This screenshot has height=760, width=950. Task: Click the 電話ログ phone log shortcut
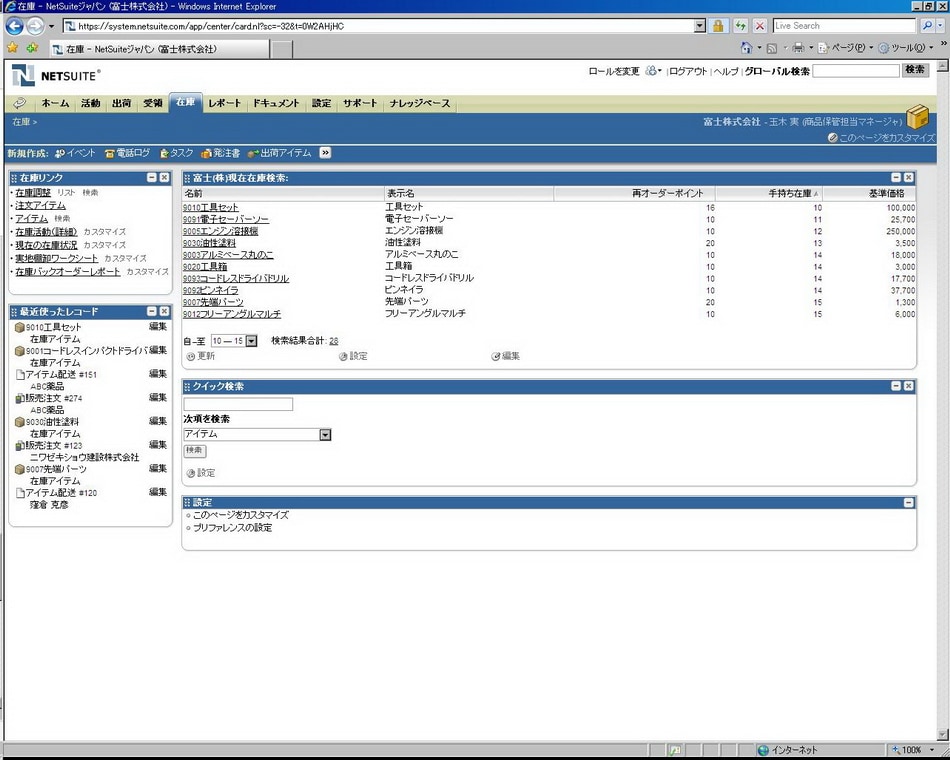tap(127, 153)
